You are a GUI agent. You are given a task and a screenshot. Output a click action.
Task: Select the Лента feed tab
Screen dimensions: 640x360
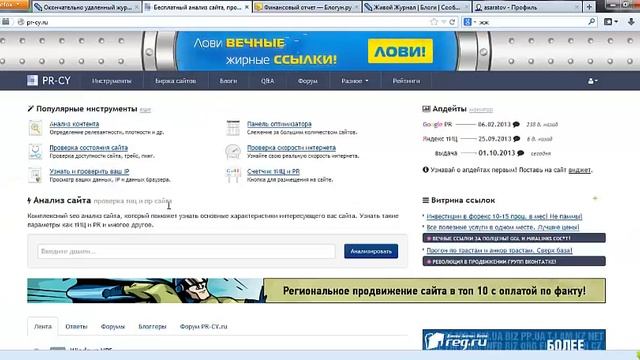[x=43, y=327]
